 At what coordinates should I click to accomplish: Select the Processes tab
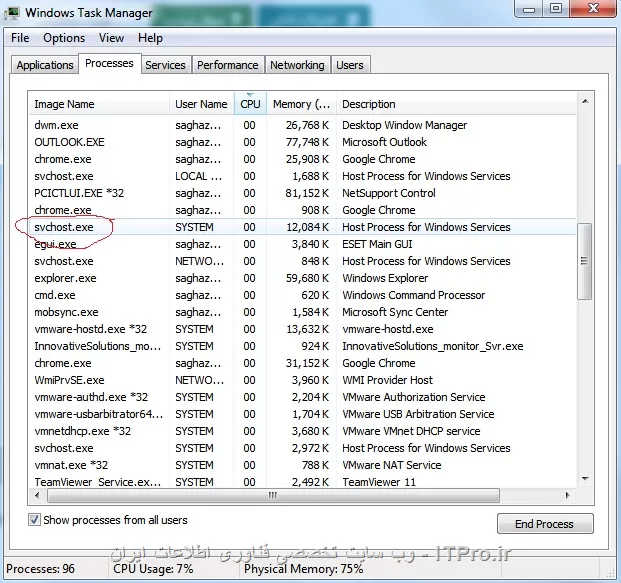click(109, 63)
